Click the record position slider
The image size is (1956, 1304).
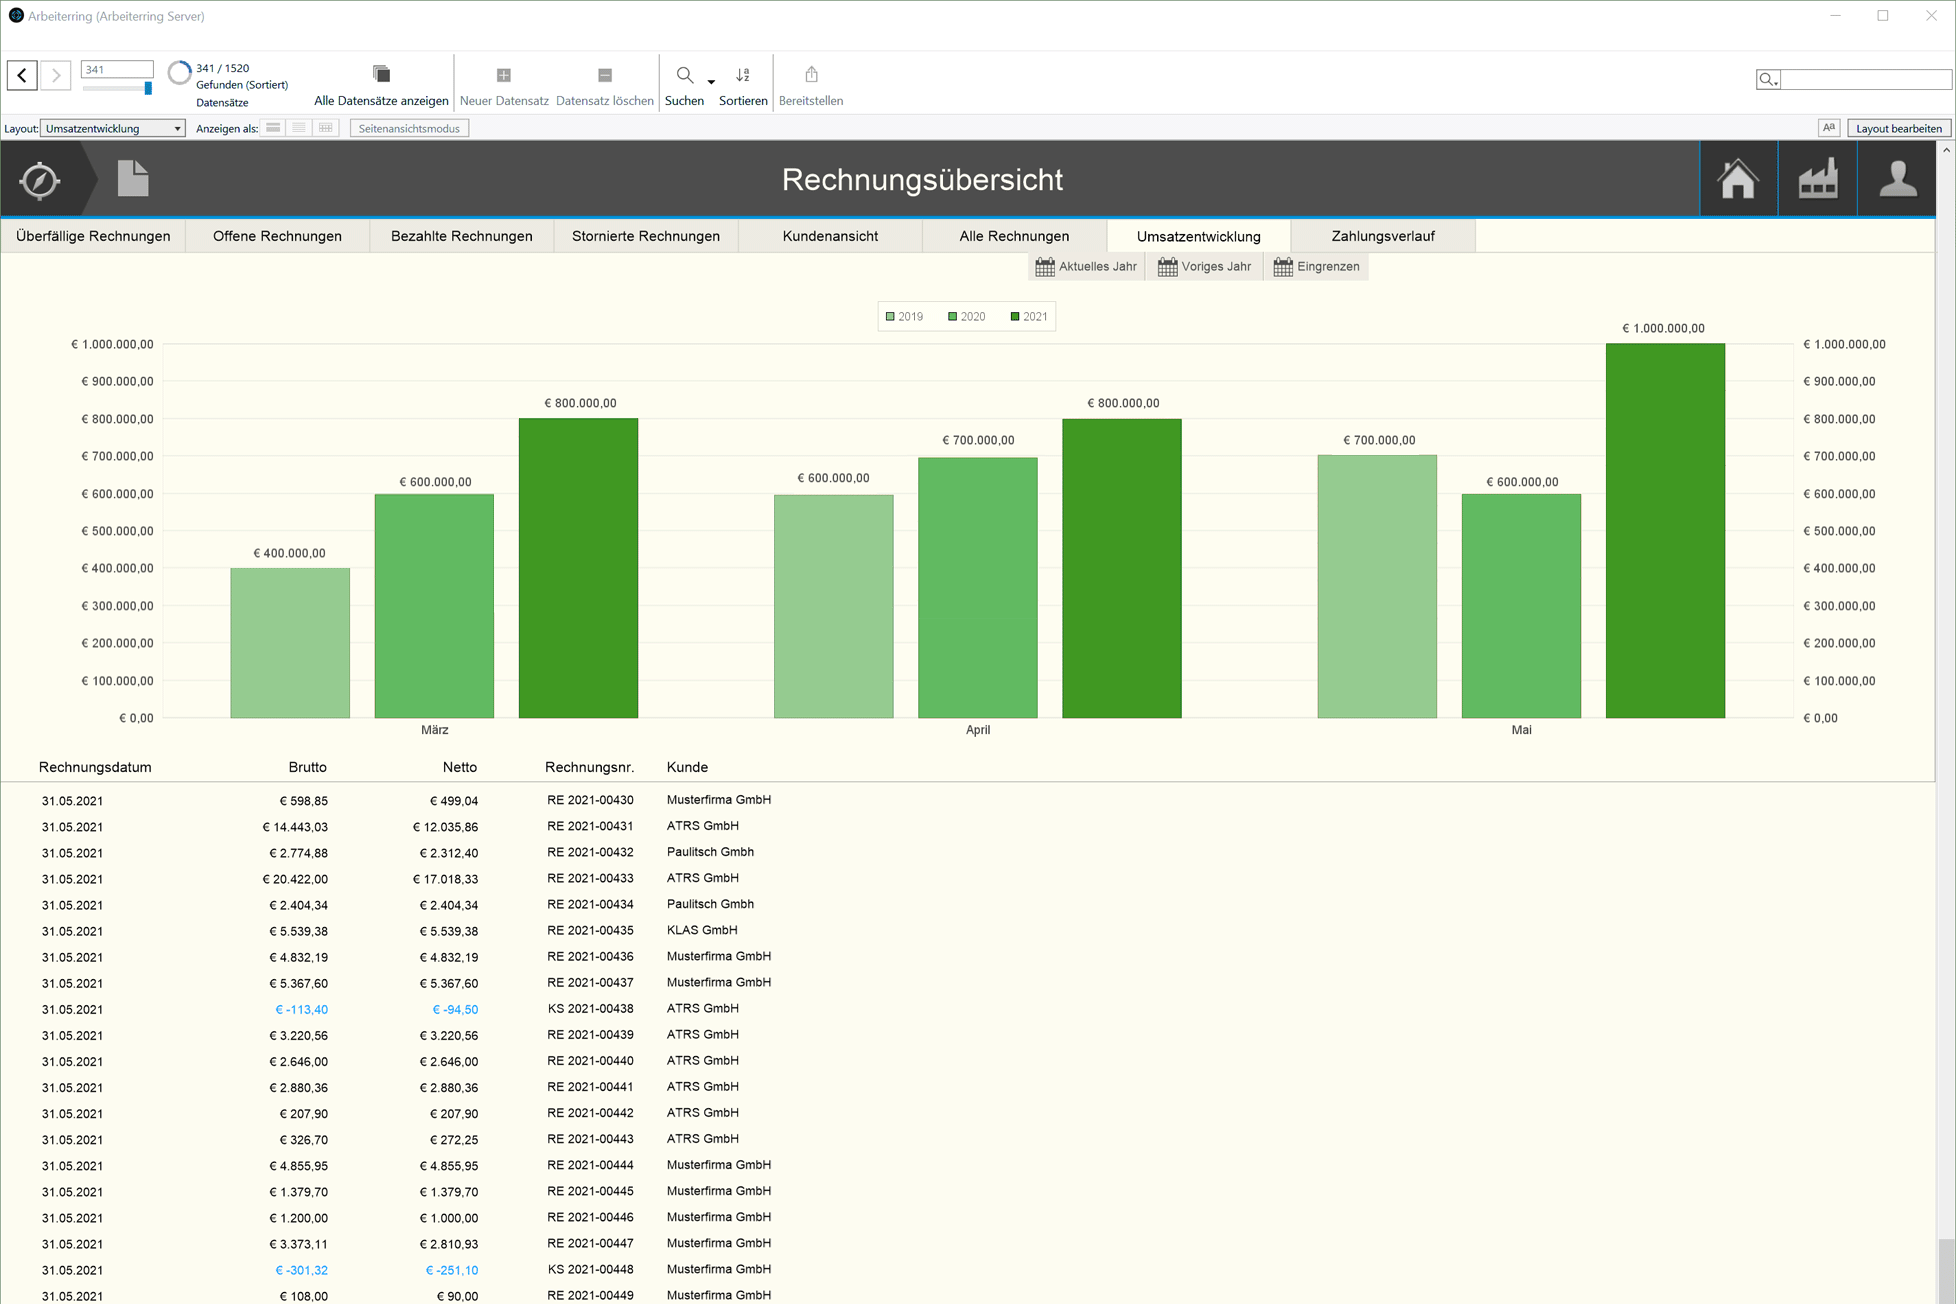point(147,89)
